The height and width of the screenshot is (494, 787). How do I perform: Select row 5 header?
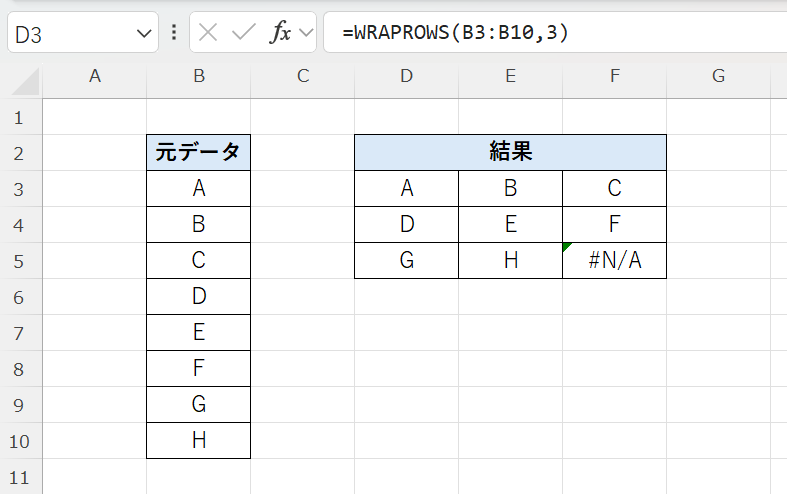click(x=20, y=261)
